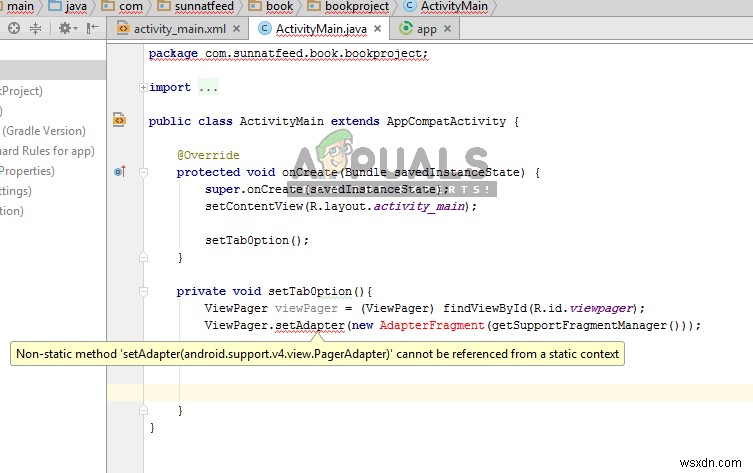Screen dimensions: 753x473
Task: Open bookproject breadcrumb package
Action: (x=348, y=6)
